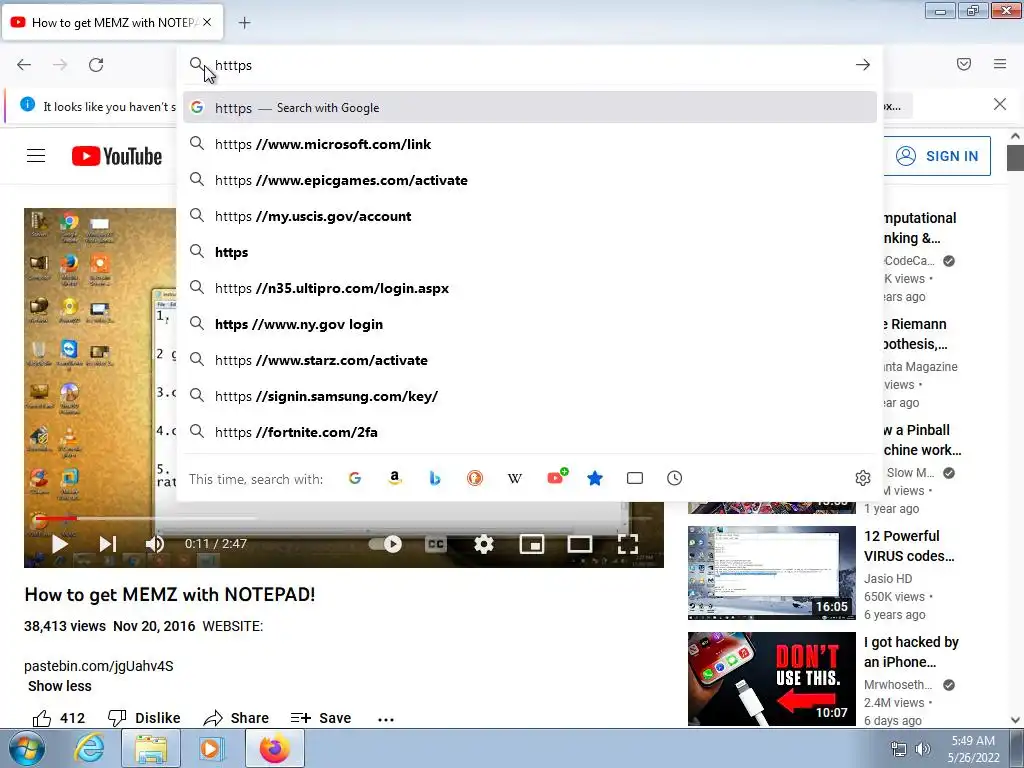Viewport: 1024px width, 768px height.
Task: Pick the fortnite.com/2fa suggestion
Action: coord(530,432)
